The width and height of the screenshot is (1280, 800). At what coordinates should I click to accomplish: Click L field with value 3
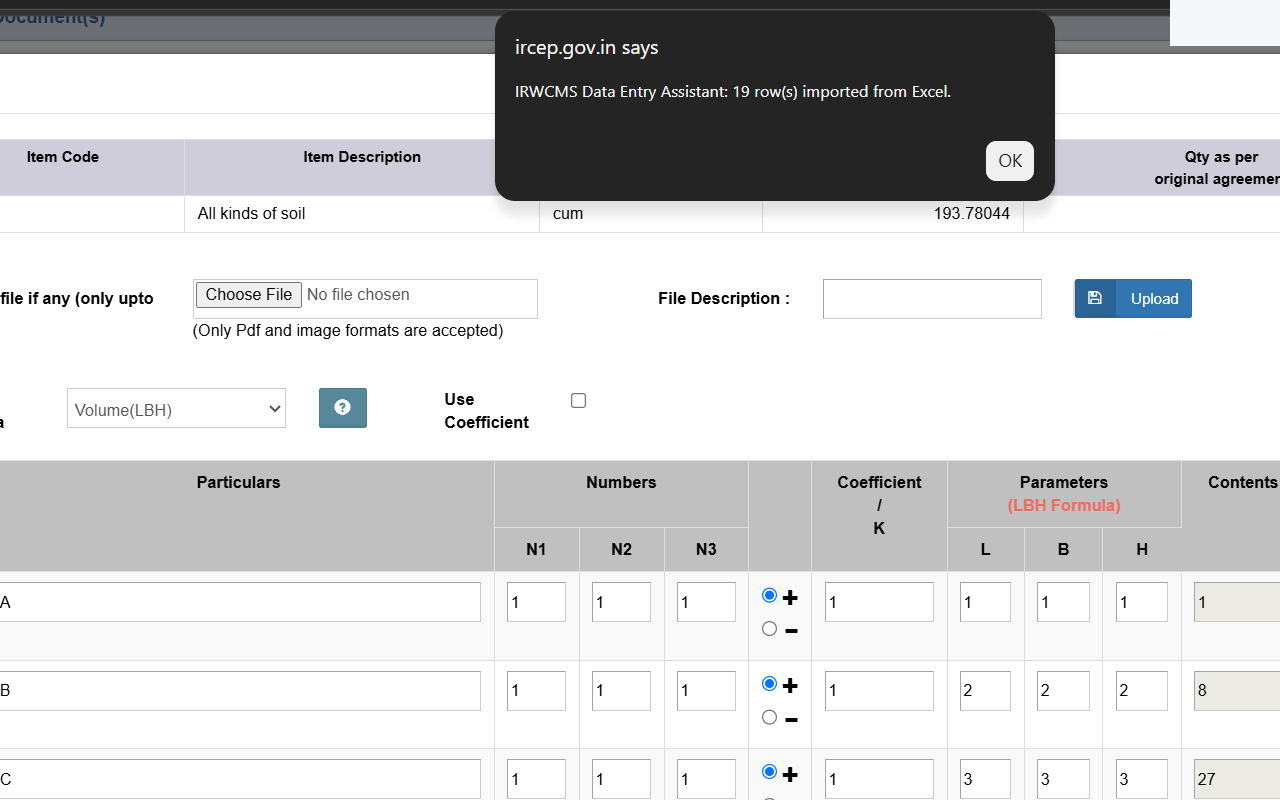(985, 779)
